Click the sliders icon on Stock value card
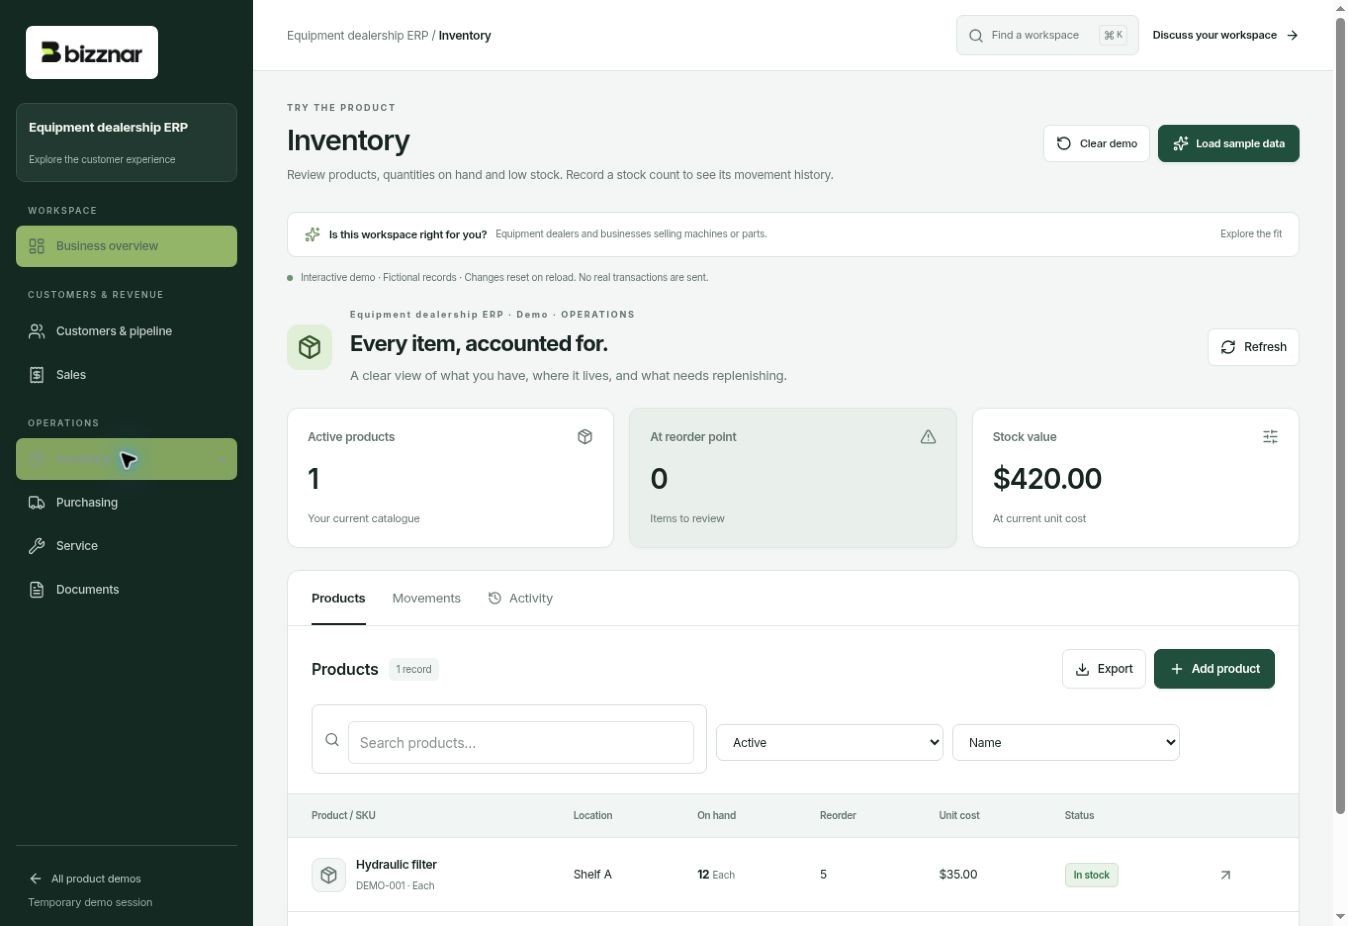 click(x=1270, y=437)
